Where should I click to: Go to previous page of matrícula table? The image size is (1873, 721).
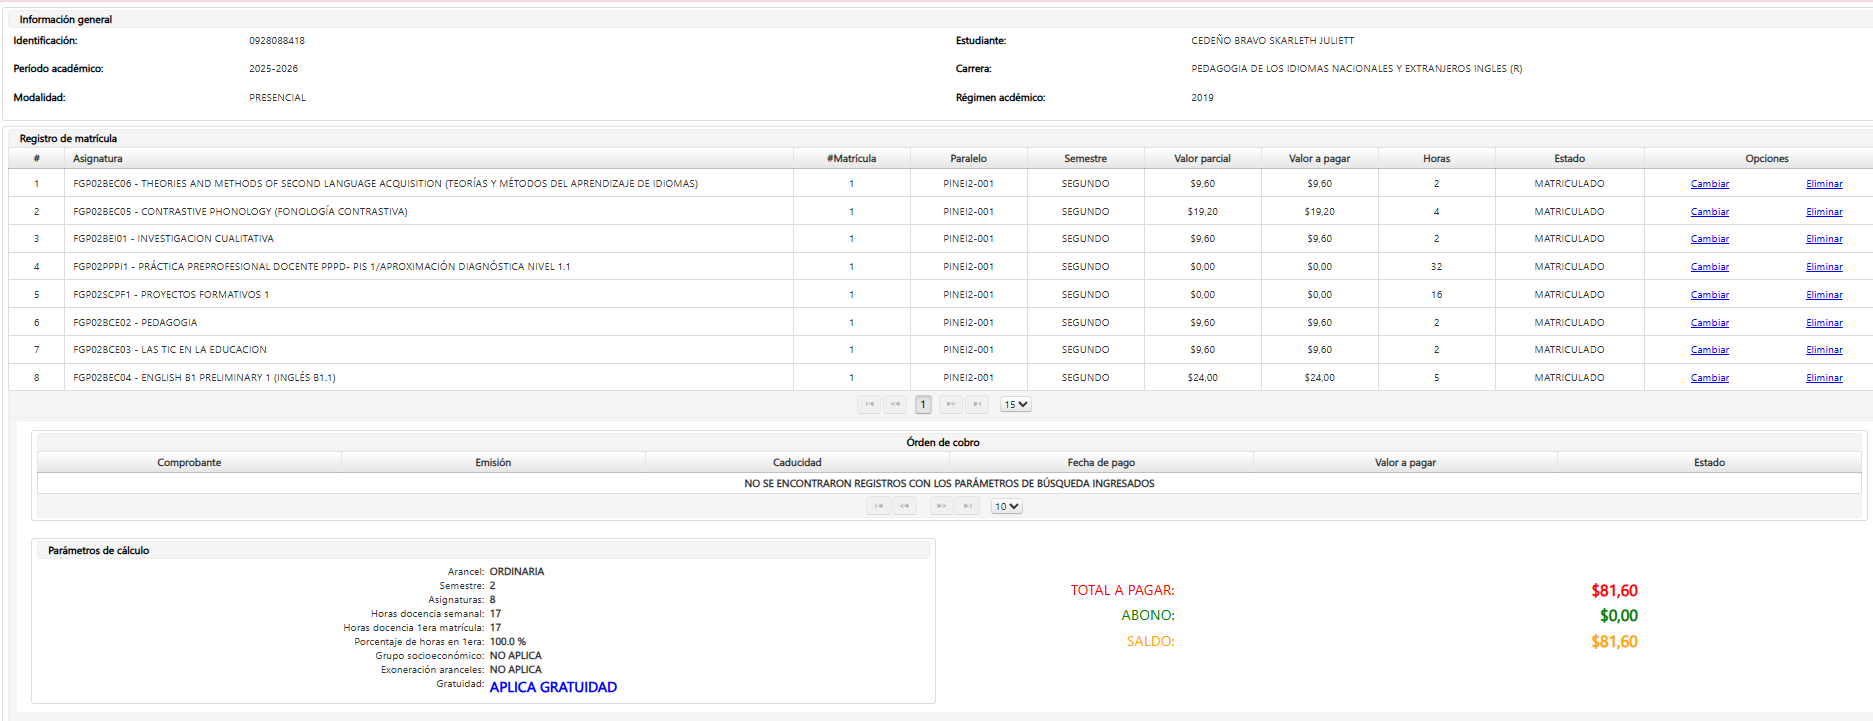click(896, 405)
